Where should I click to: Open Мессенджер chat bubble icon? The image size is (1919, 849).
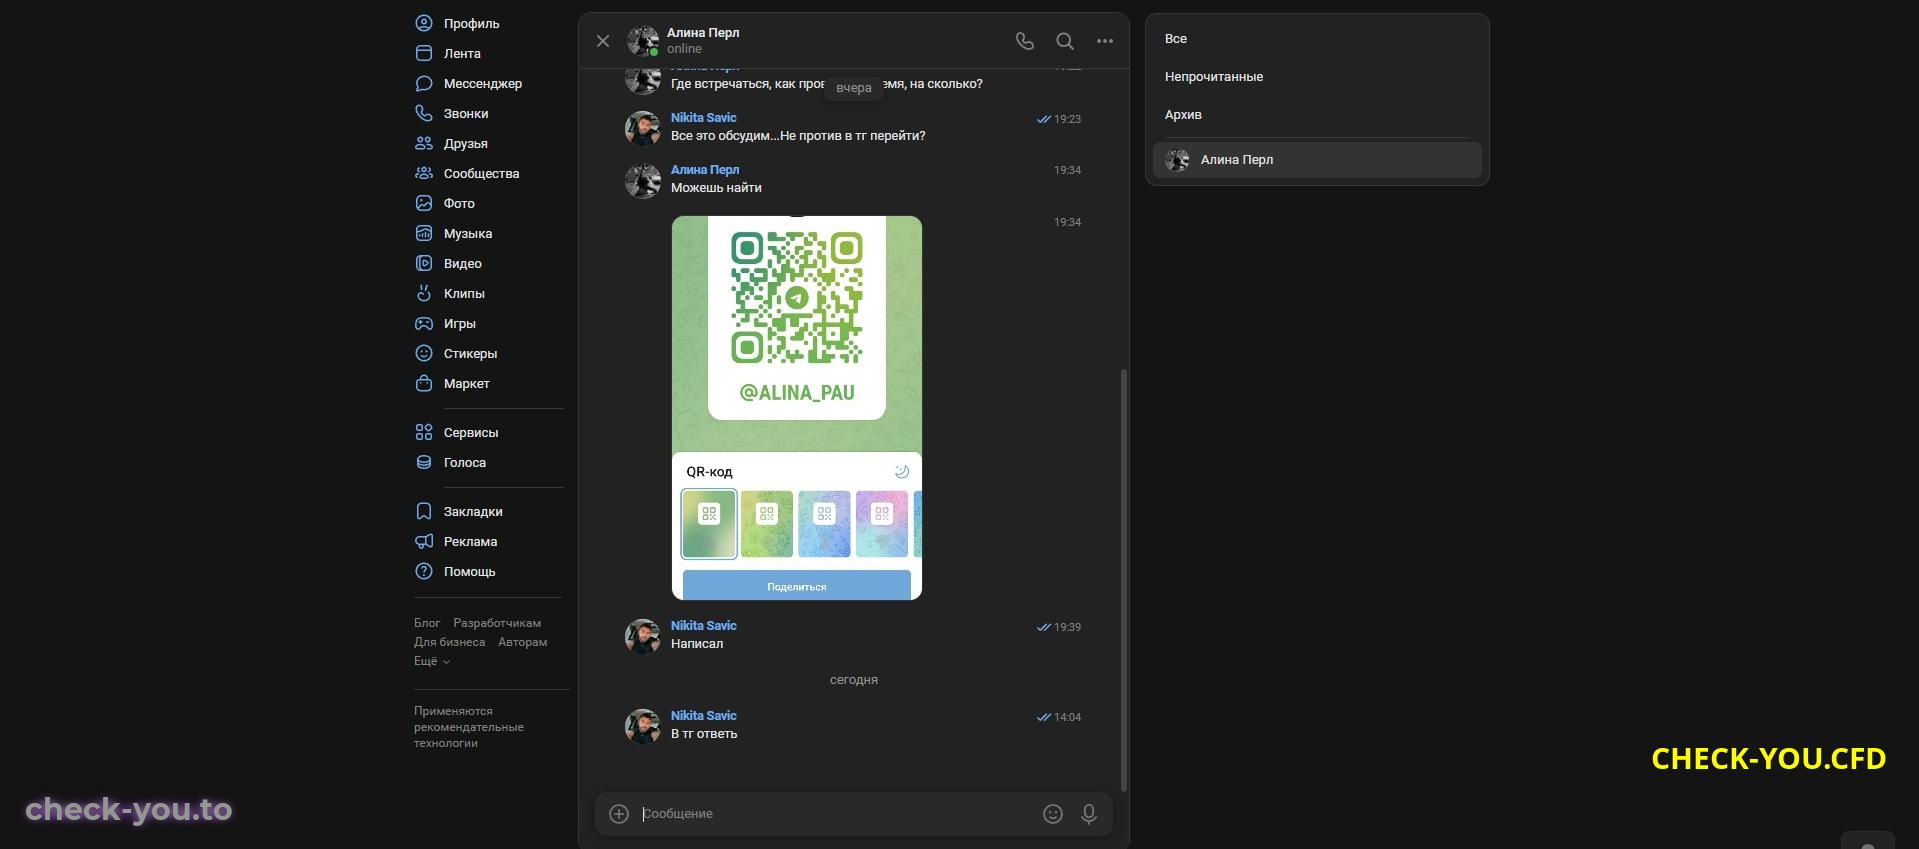424,83
